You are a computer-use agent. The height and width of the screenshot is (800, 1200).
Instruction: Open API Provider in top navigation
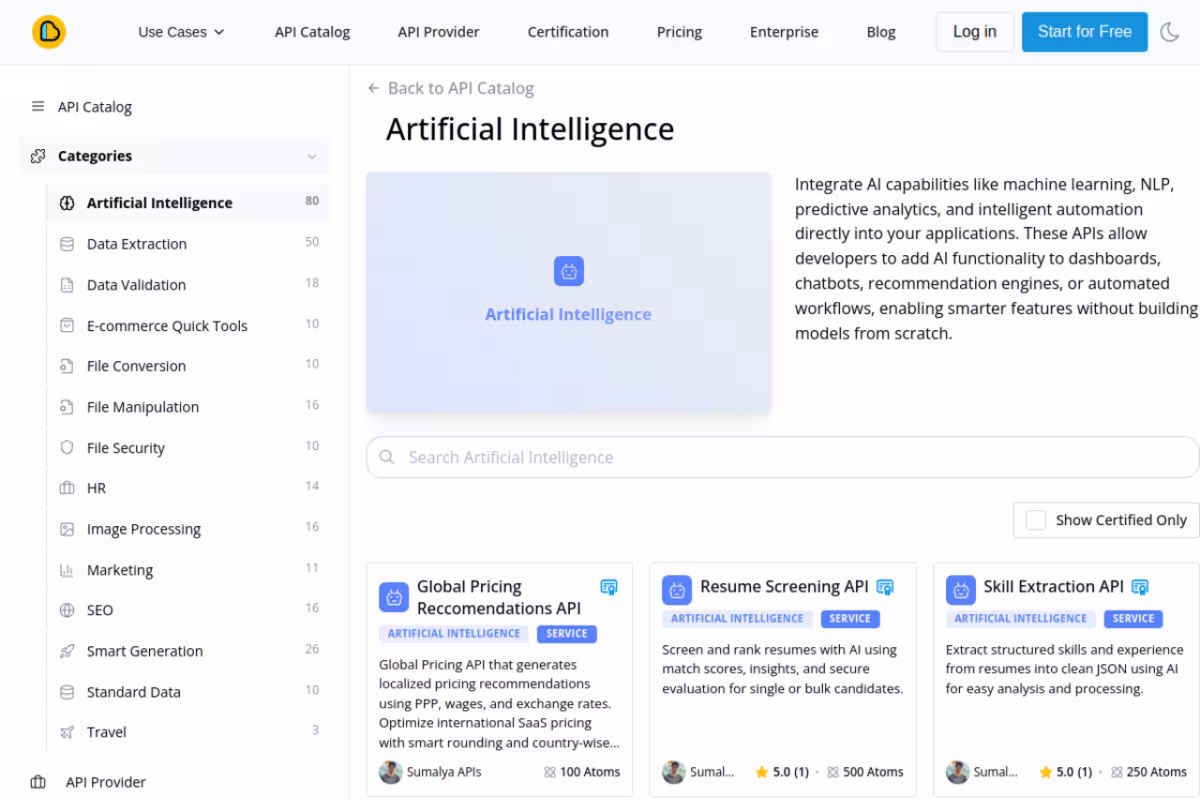click(x=438, y=32)
